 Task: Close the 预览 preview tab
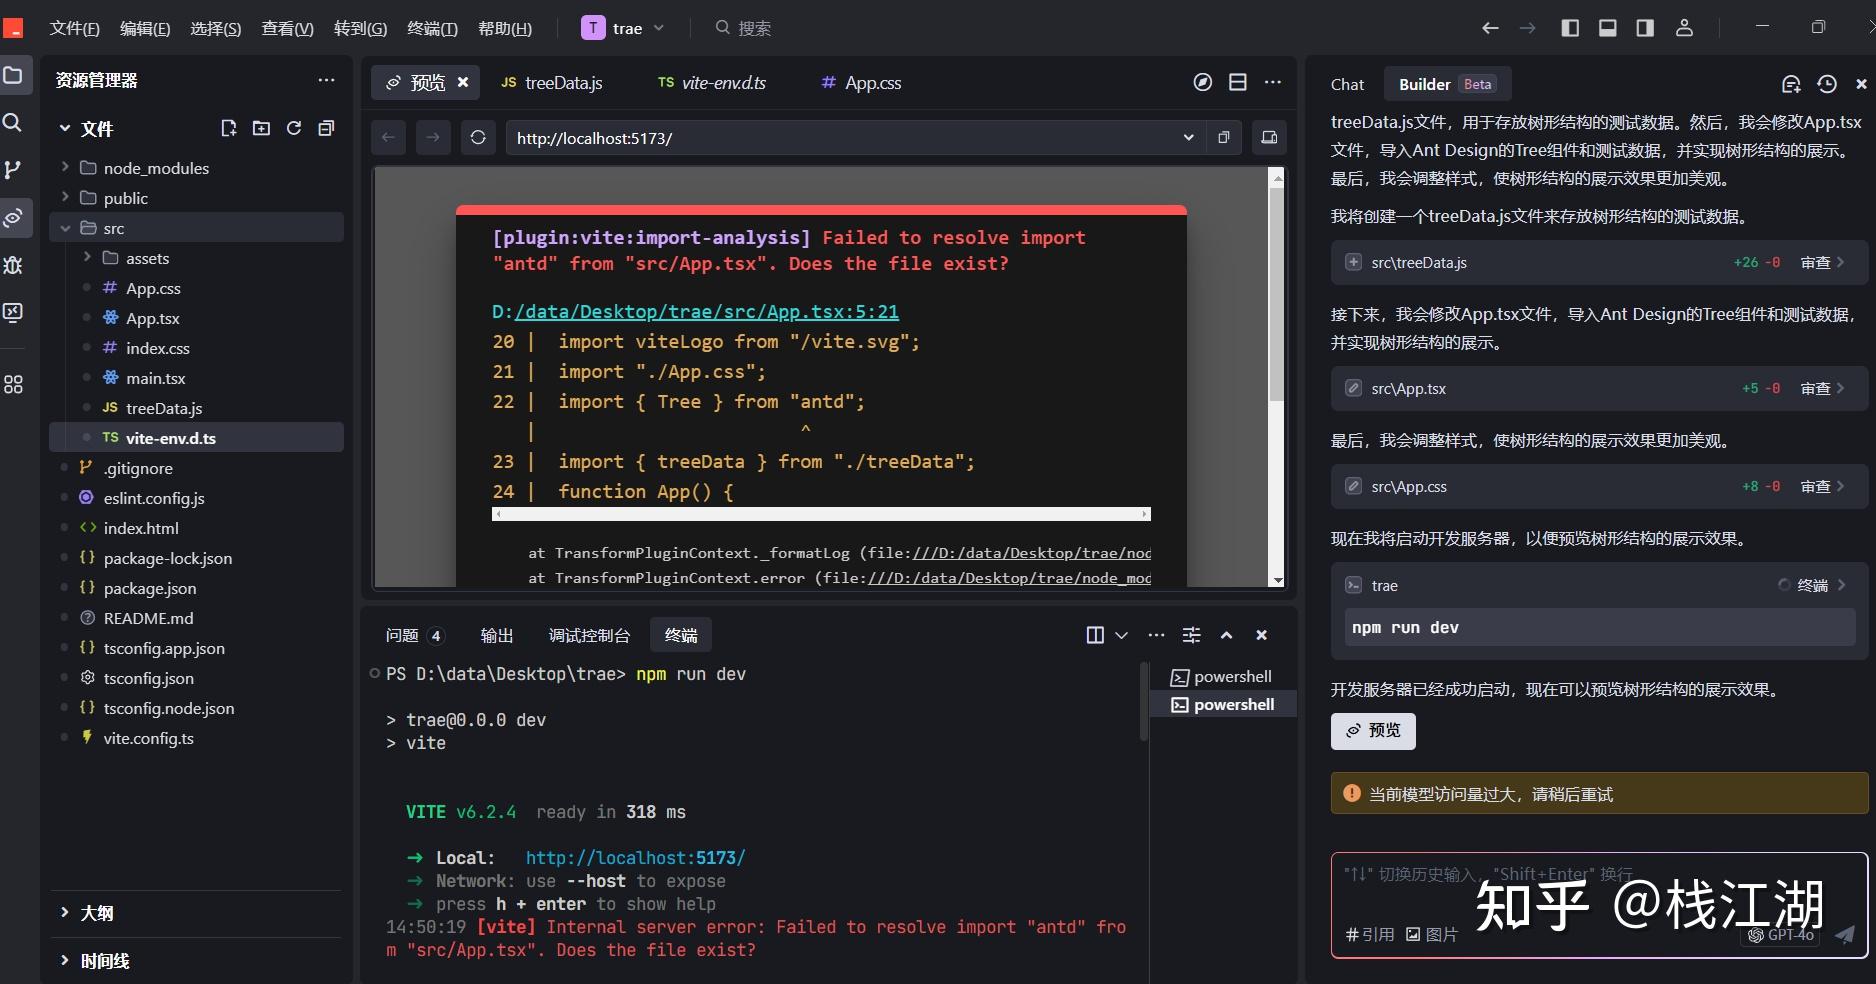[x=463, y=82]
